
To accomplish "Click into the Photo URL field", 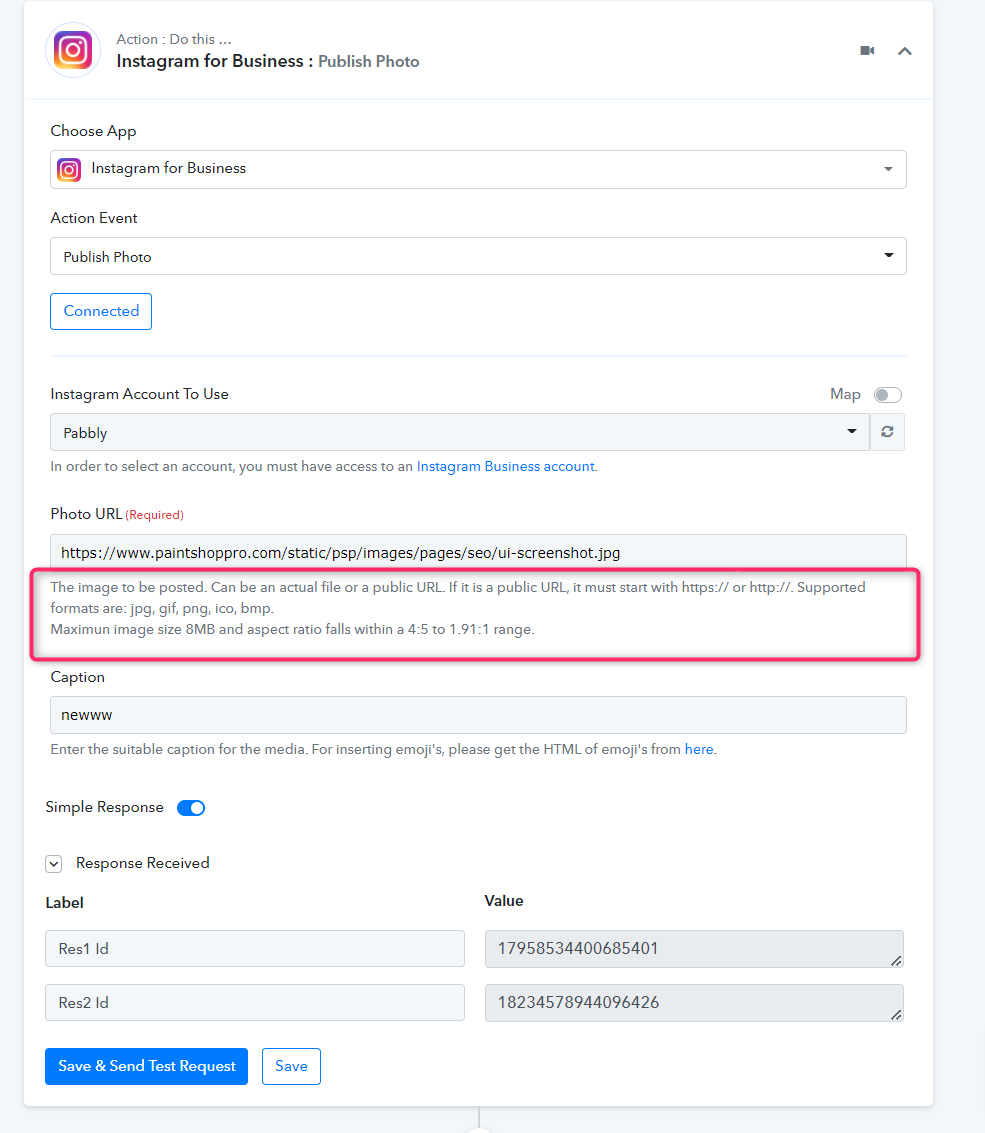I will tap(478, 552).
